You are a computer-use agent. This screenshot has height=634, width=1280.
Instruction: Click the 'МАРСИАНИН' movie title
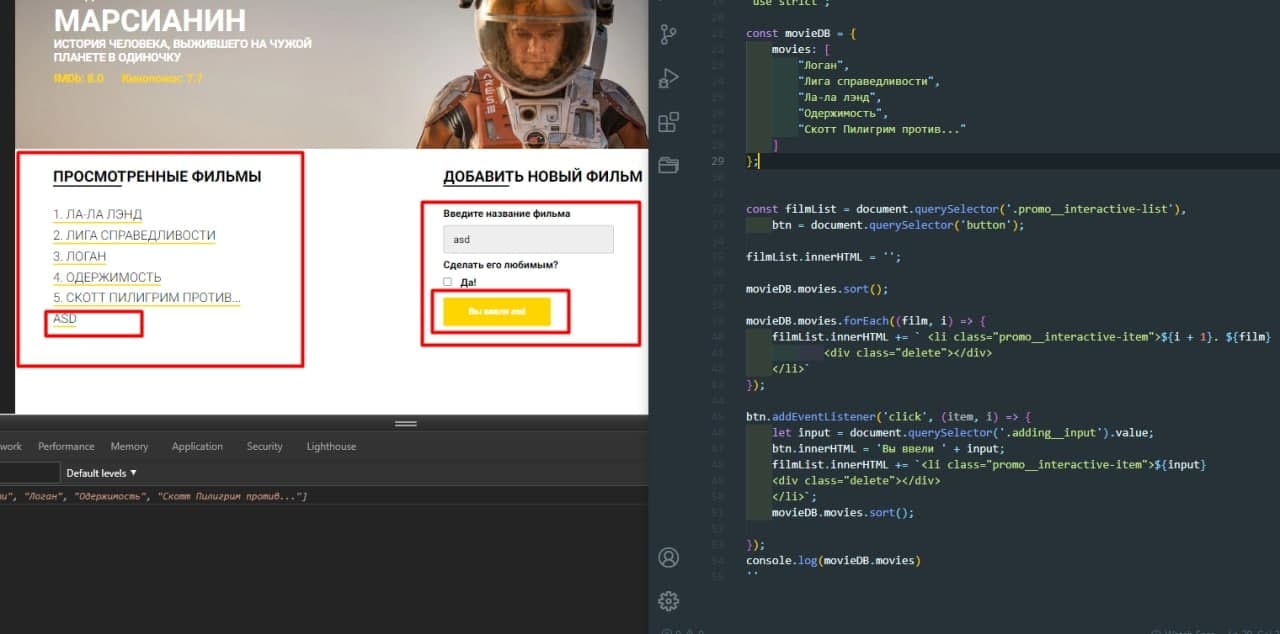(x=150, y=20)
